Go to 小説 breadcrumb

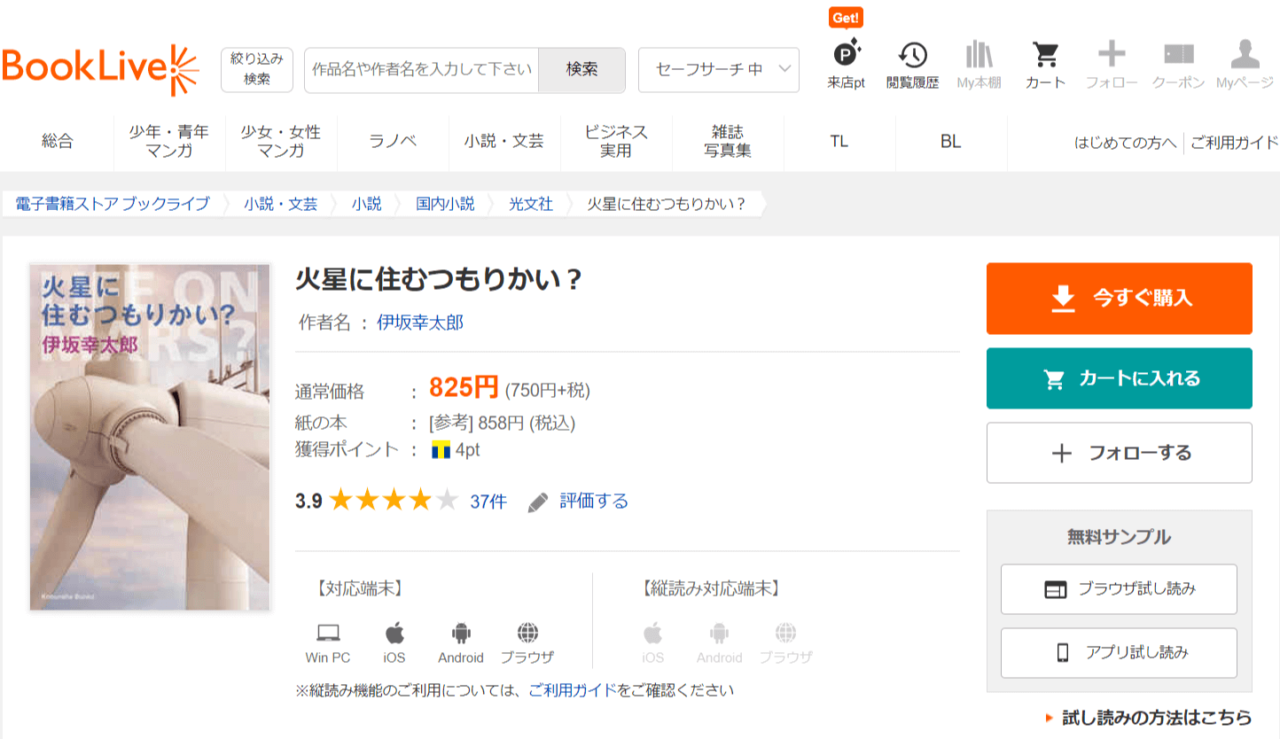(x=367, y=204)
